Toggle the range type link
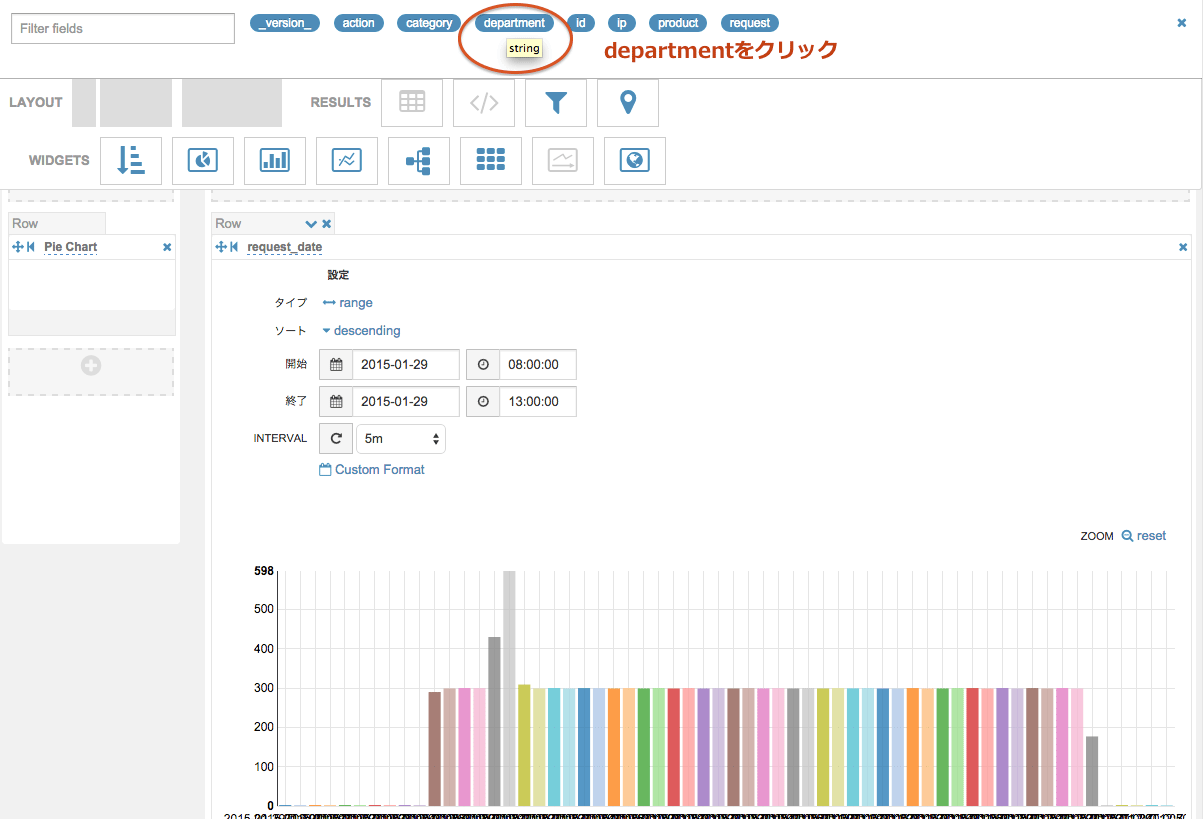The image size is (1203, 819). click(348, 303)
